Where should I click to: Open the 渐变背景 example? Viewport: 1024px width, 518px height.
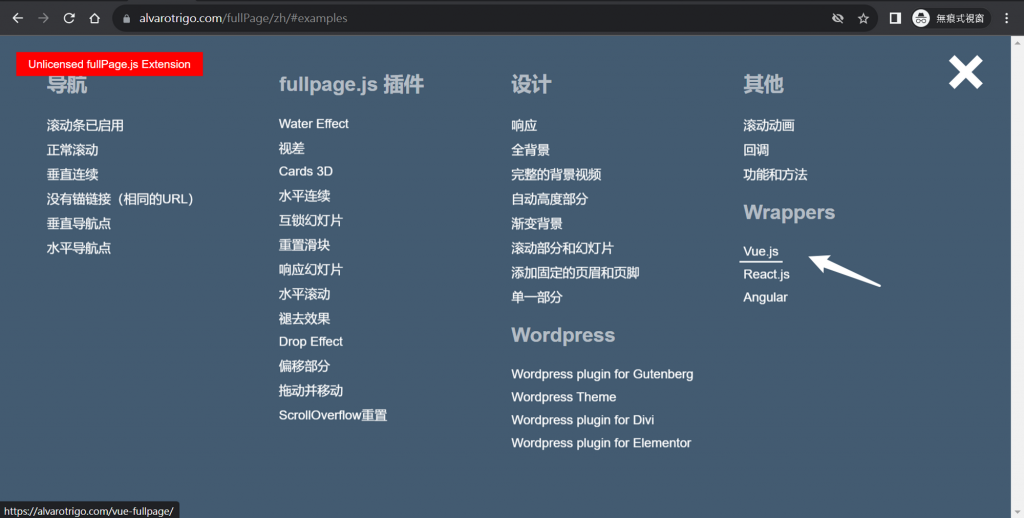pos(537,223)
